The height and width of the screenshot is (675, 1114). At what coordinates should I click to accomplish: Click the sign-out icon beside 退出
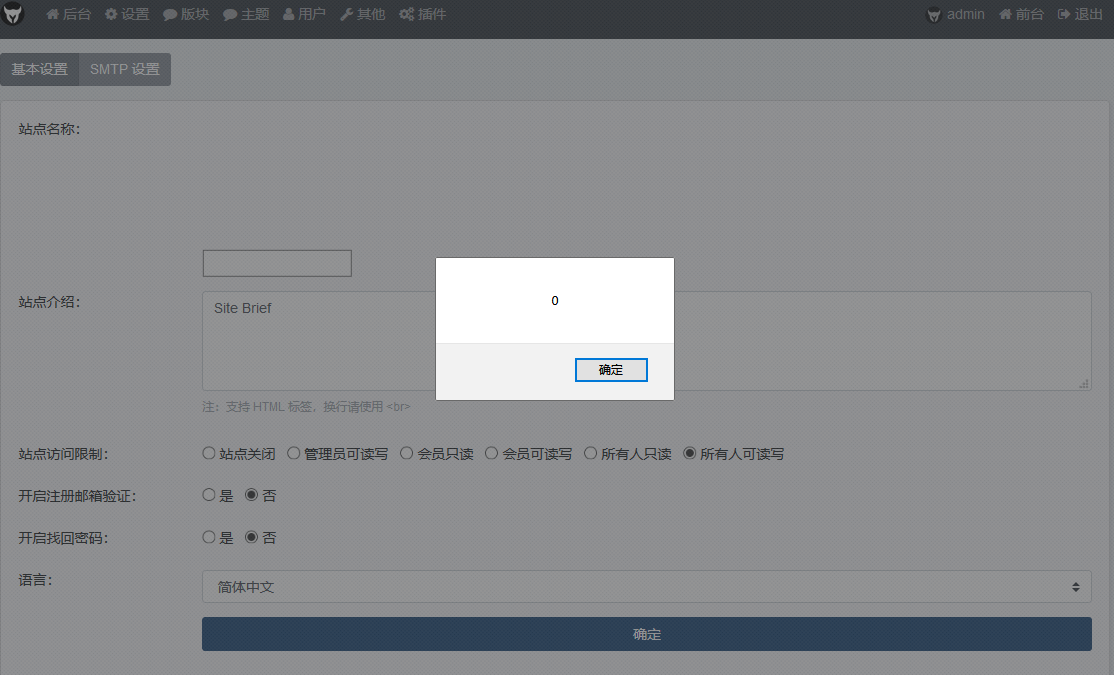(x=1064, y=14)
